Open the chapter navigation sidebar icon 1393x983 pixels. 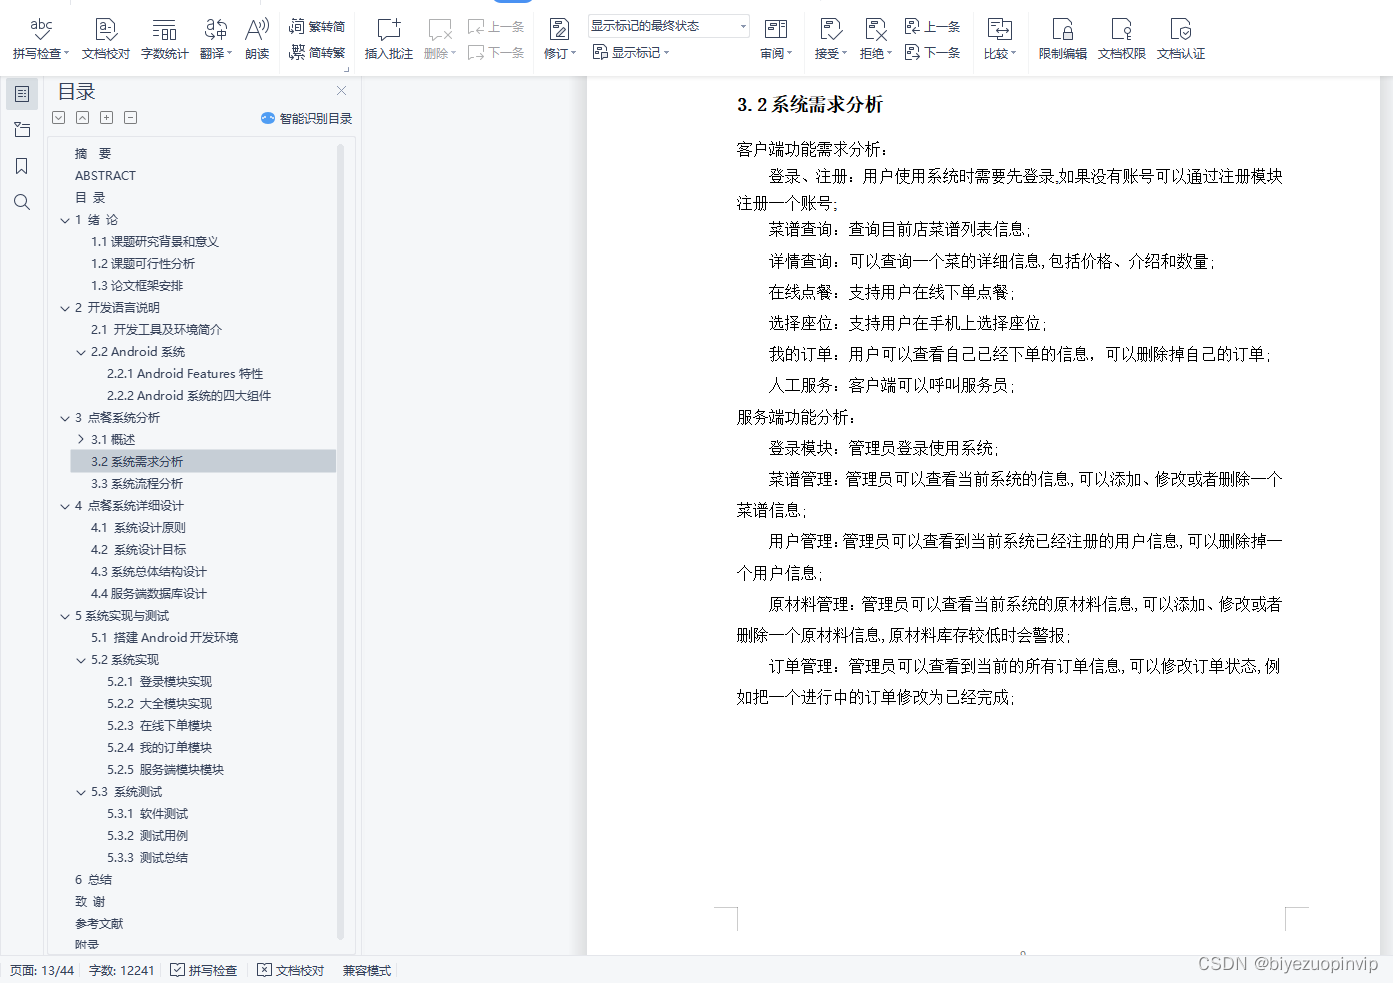(x=22, y=130)
